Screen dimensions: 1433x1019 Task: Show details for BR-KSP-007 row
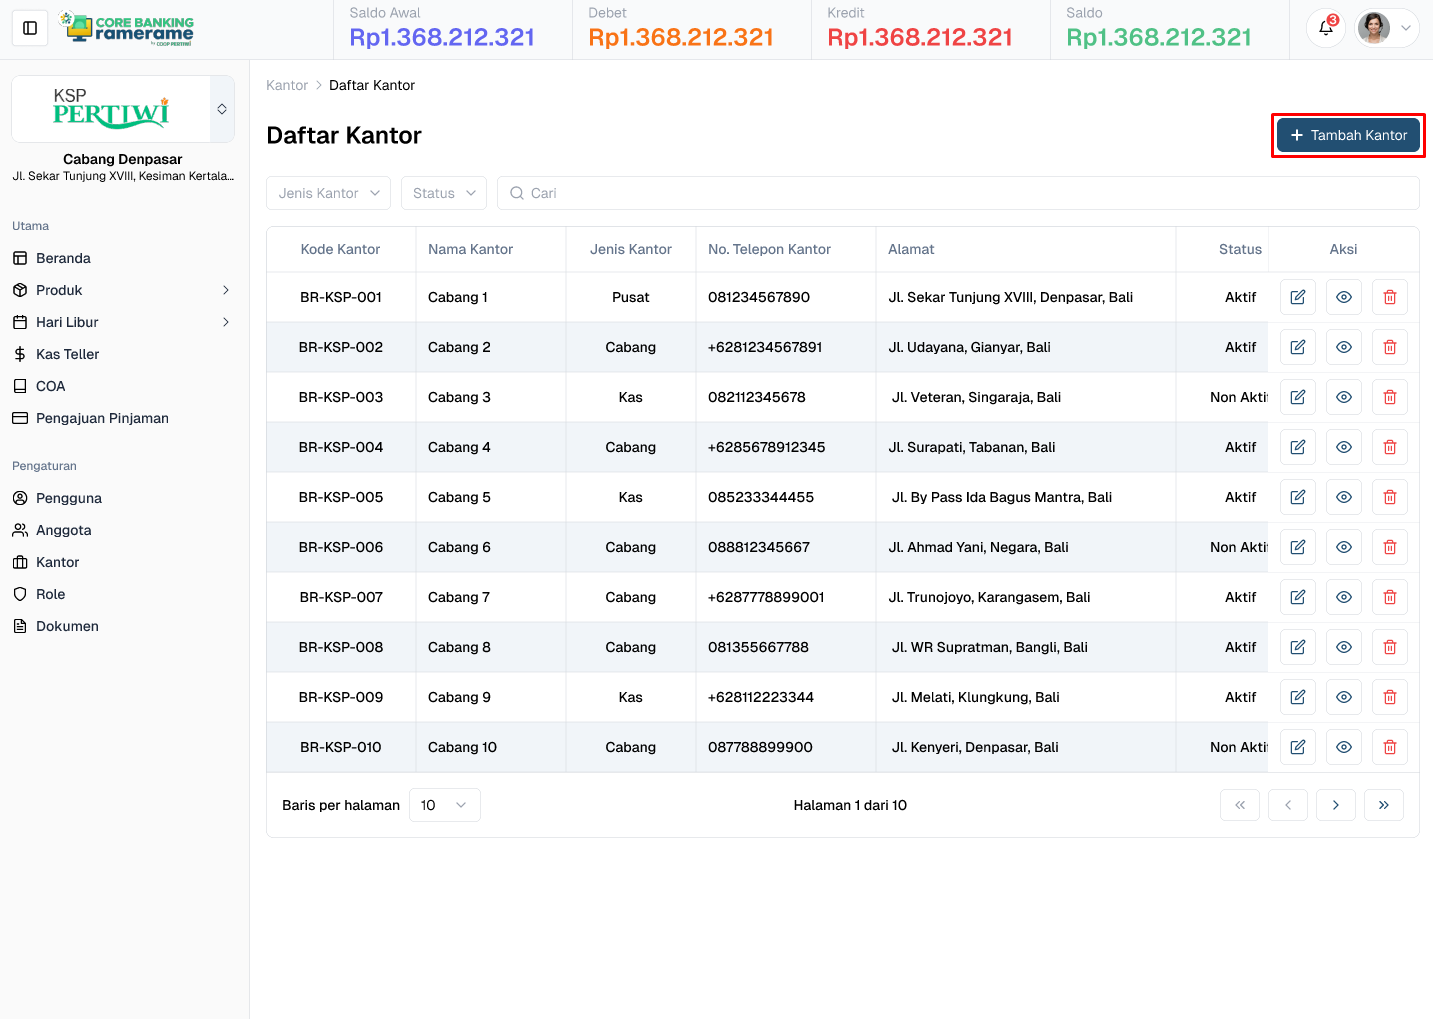point(1343,597)
